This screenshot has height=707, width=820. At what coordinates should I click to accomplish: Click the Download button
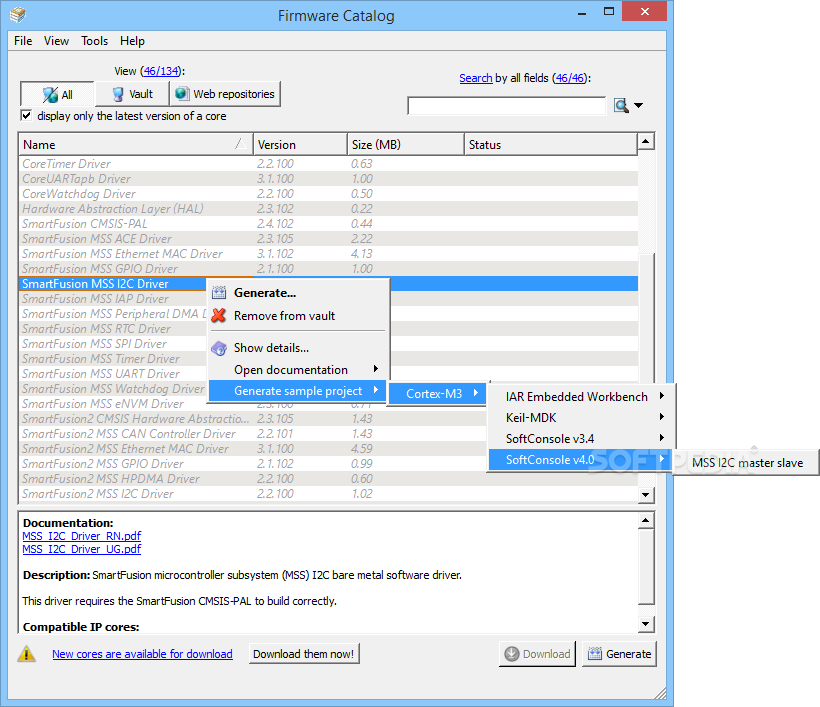tap(537, 654)
